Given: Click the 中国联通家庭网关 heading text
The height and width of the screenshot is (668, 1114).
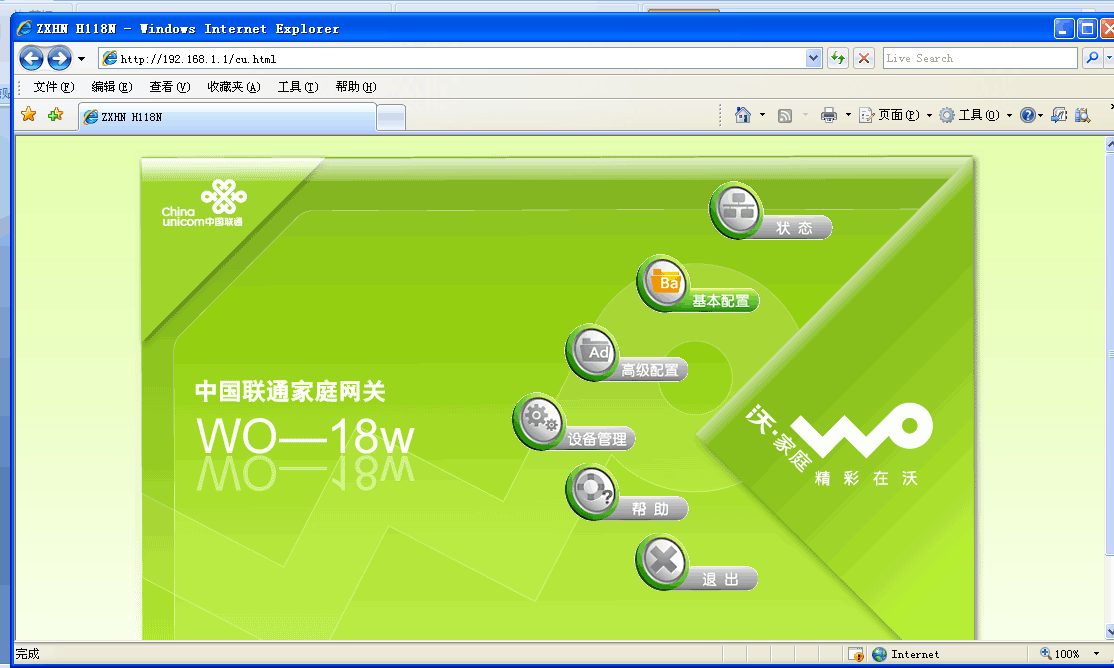Looking at the screenshot, I should click(290, 392).
